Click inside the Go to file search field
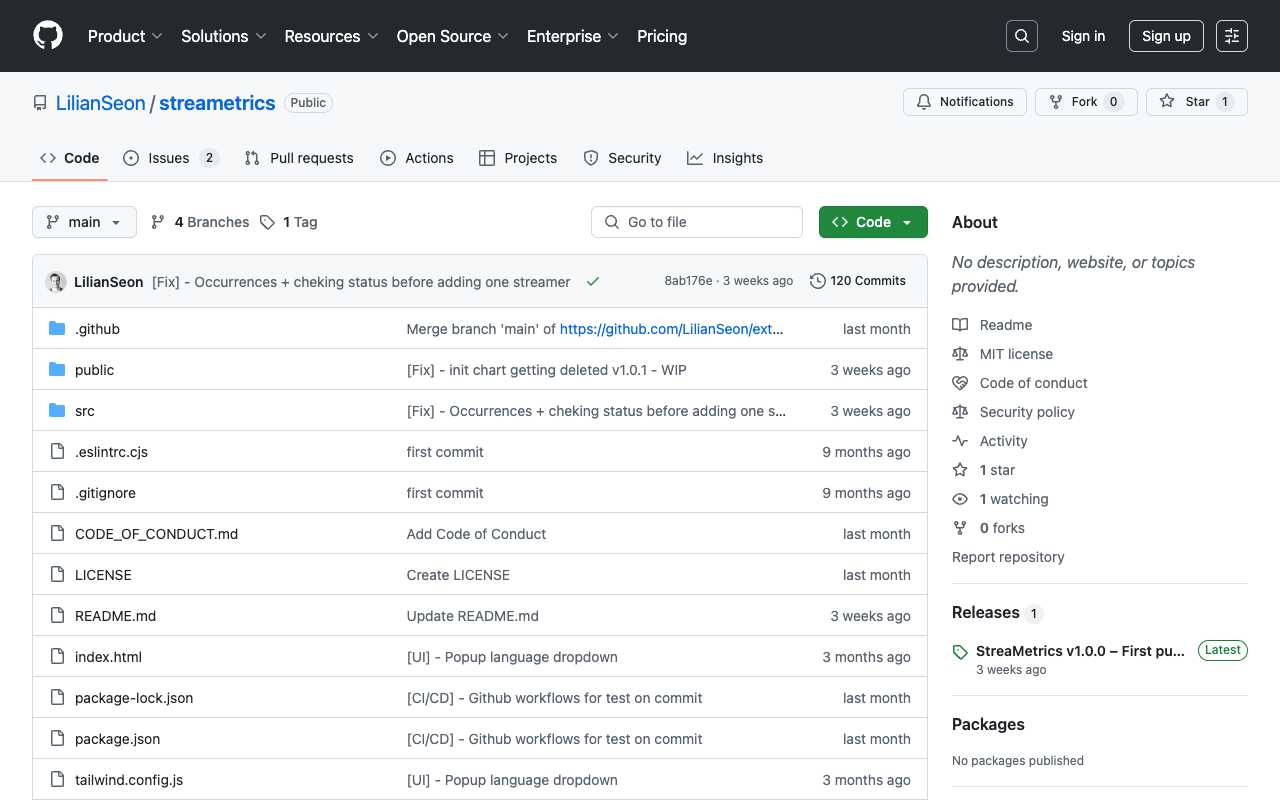 click(697, 221)
